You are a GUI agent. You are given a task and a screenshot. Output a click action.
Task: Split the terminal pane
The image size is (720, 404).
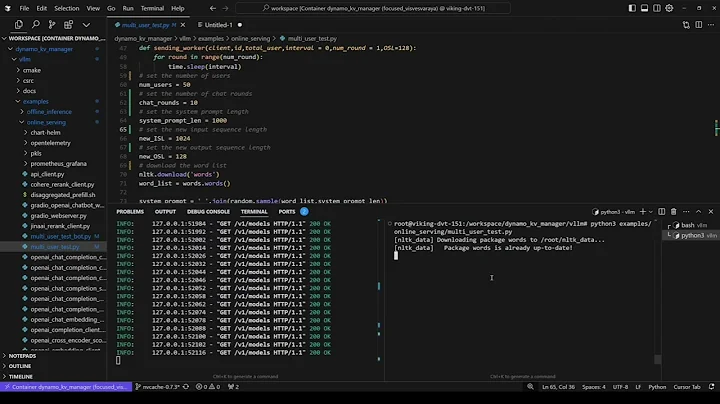click(662, 212)
